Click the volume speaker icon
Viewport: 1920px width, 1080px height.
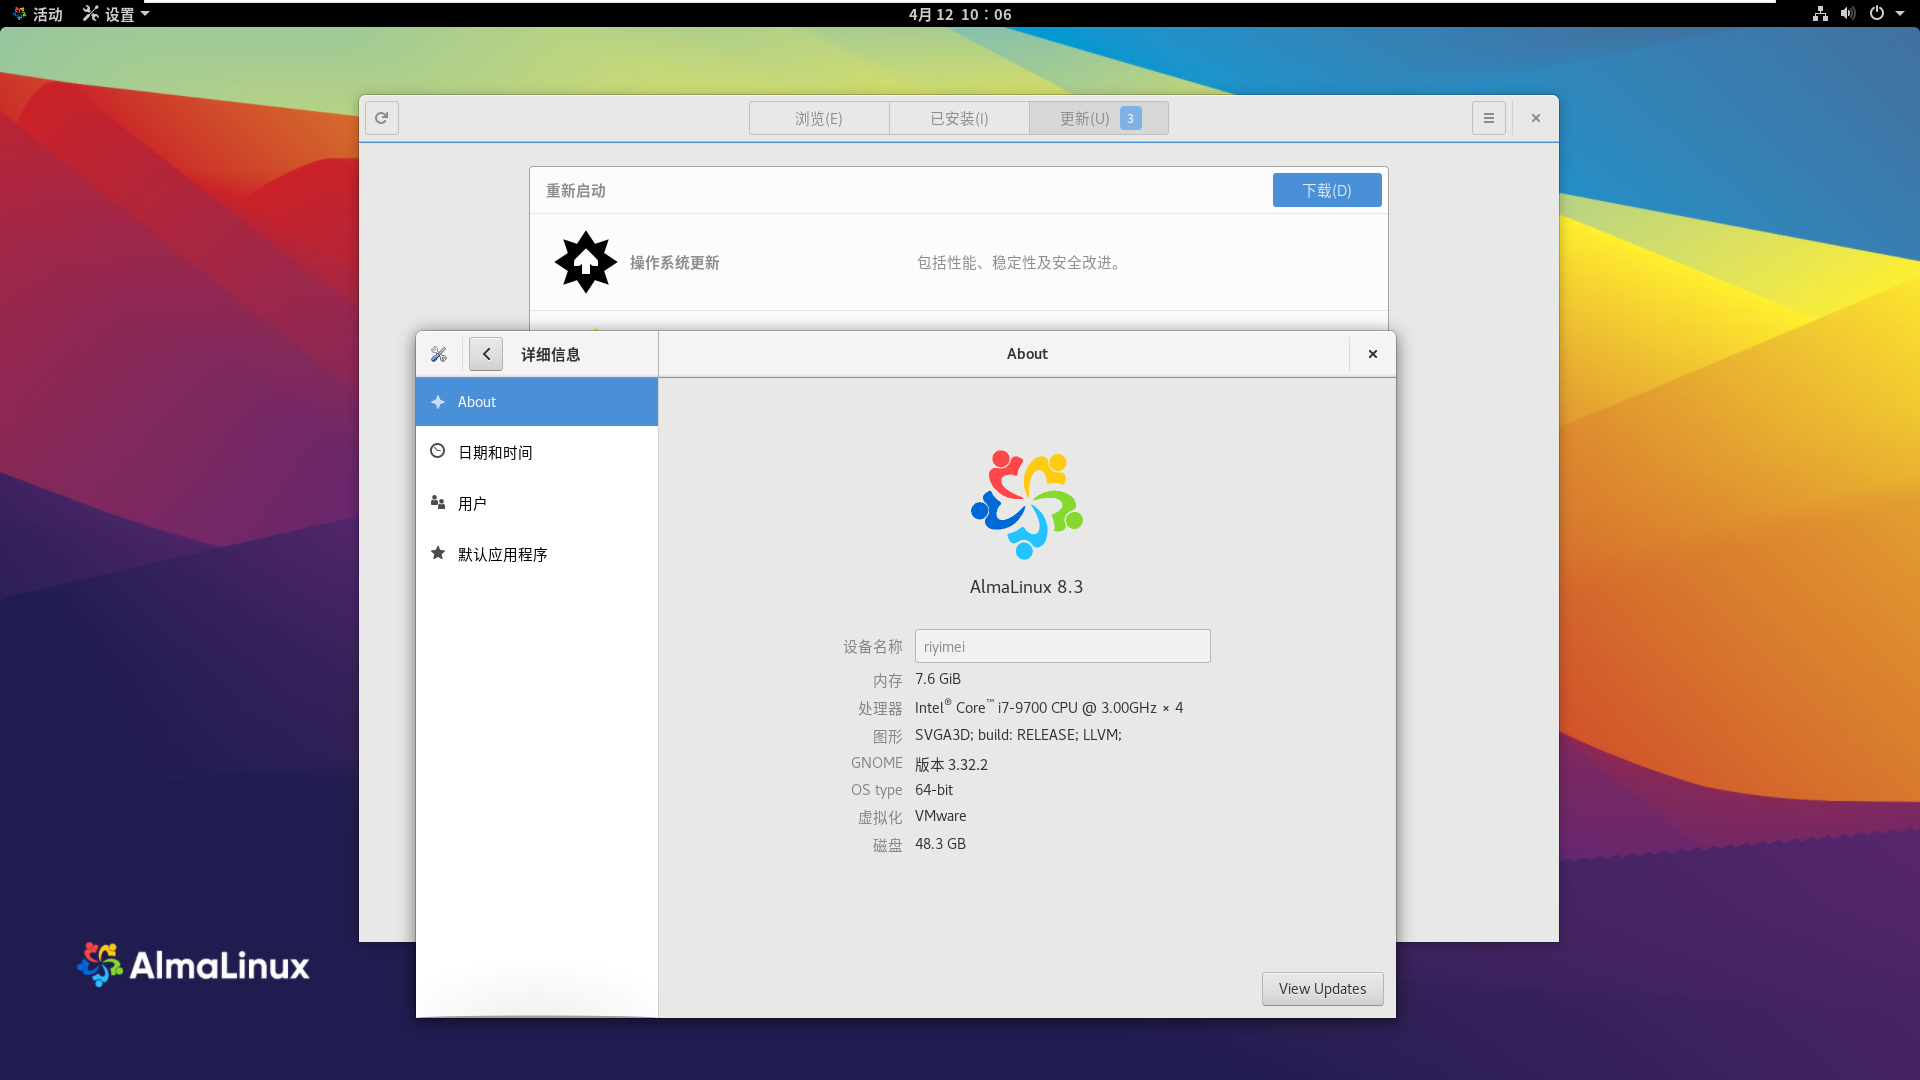(x=1847, y=14)
